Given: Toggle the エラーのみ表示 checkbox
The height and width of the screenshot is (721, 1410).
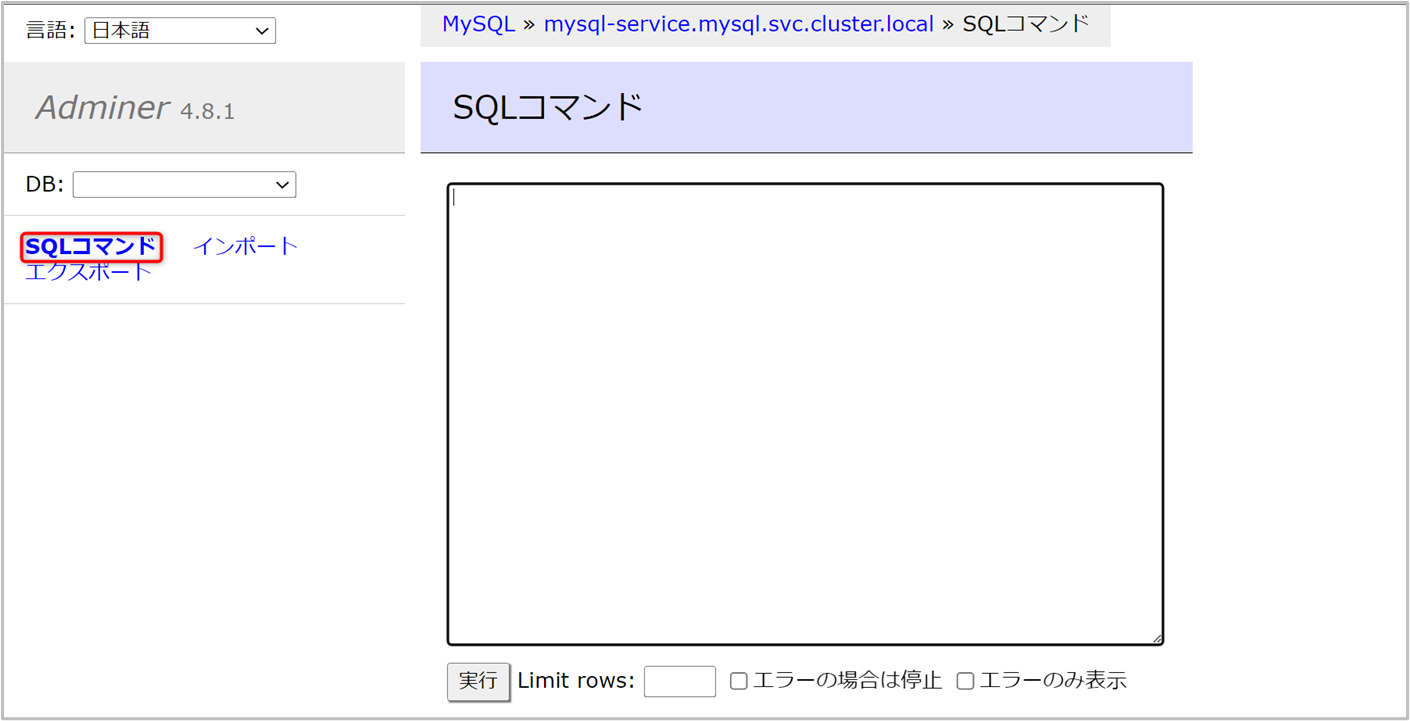Looking at the screenshot, I should [965, 681].
